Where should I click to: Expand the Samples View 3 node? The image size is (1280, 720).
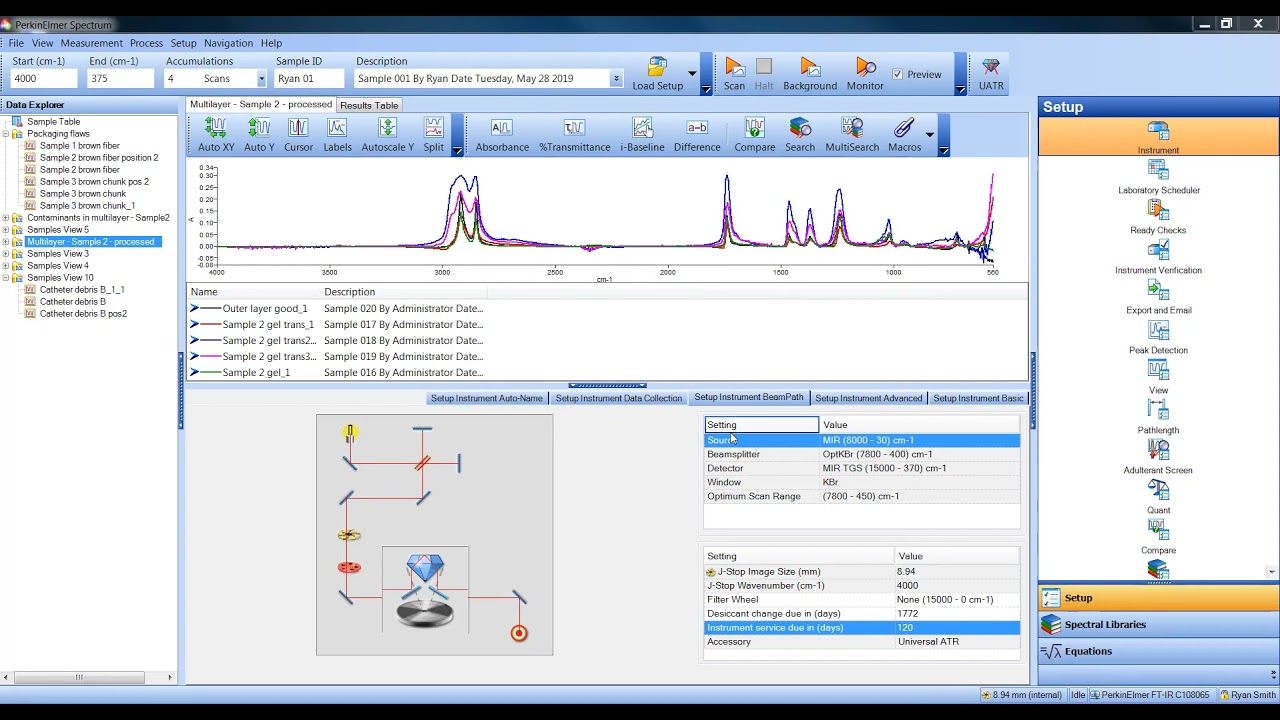(x=6, y=254)
